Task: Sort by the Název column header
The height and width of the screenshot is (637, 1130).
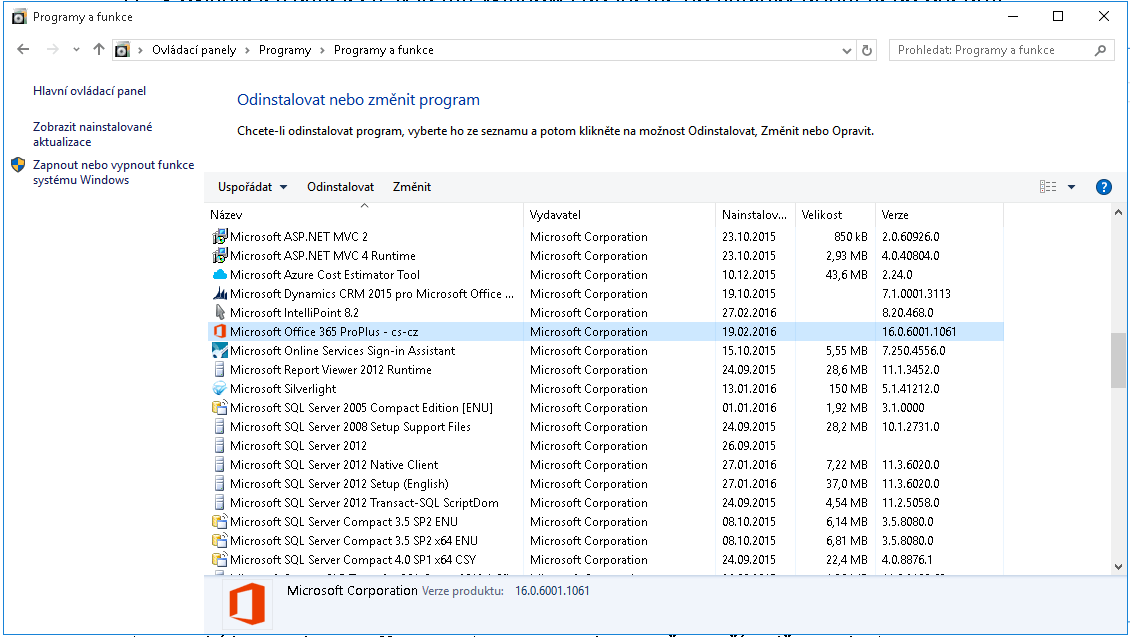Action: 364,215
